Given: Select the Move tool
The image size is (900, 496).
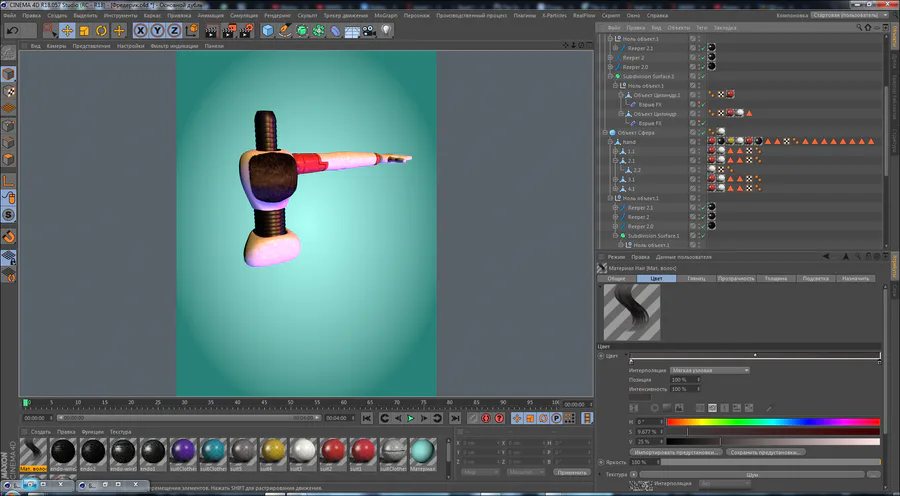Looking at the screenshot, I should pos(68,31).
